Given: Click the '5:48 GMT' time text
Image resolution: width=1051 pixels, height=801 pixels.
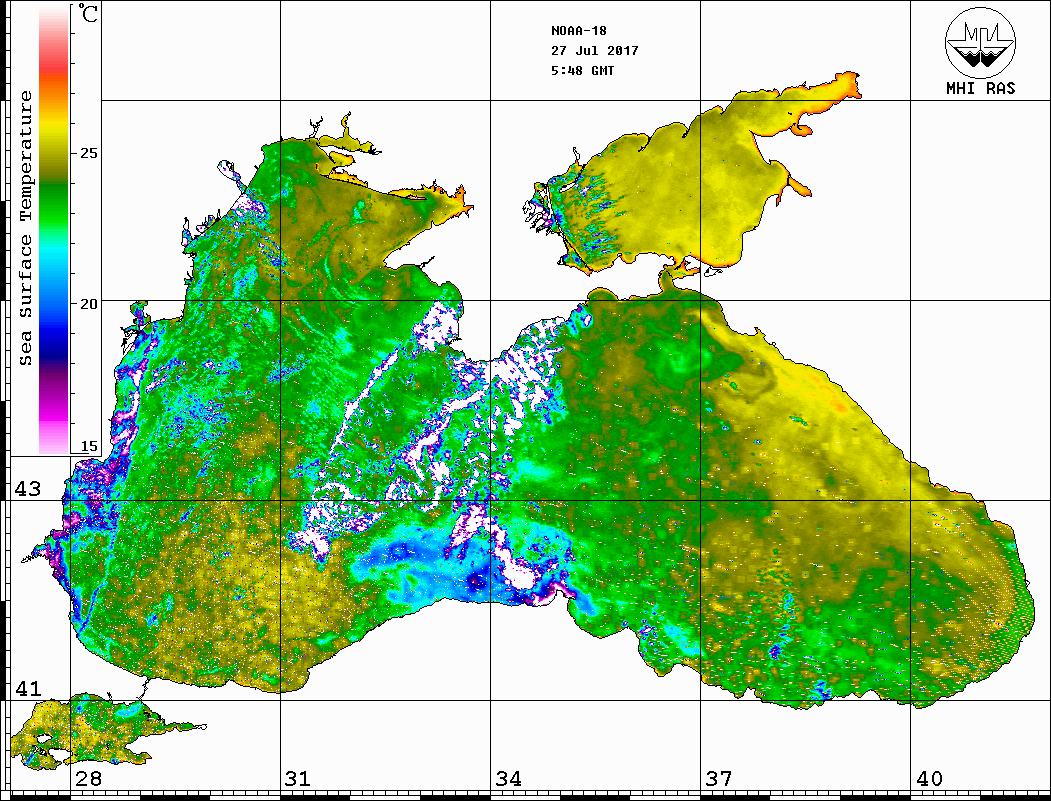Looking at the screenshot, I should pos(582,70).
